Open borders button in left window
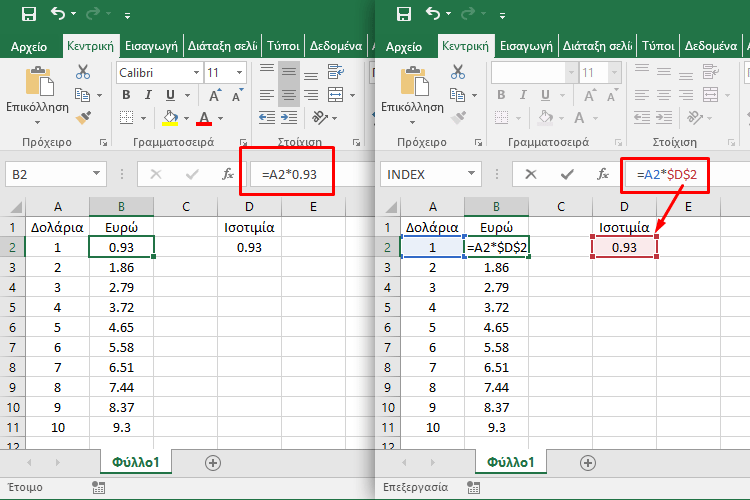Screen dimensions: 750x500 point(126,118)
